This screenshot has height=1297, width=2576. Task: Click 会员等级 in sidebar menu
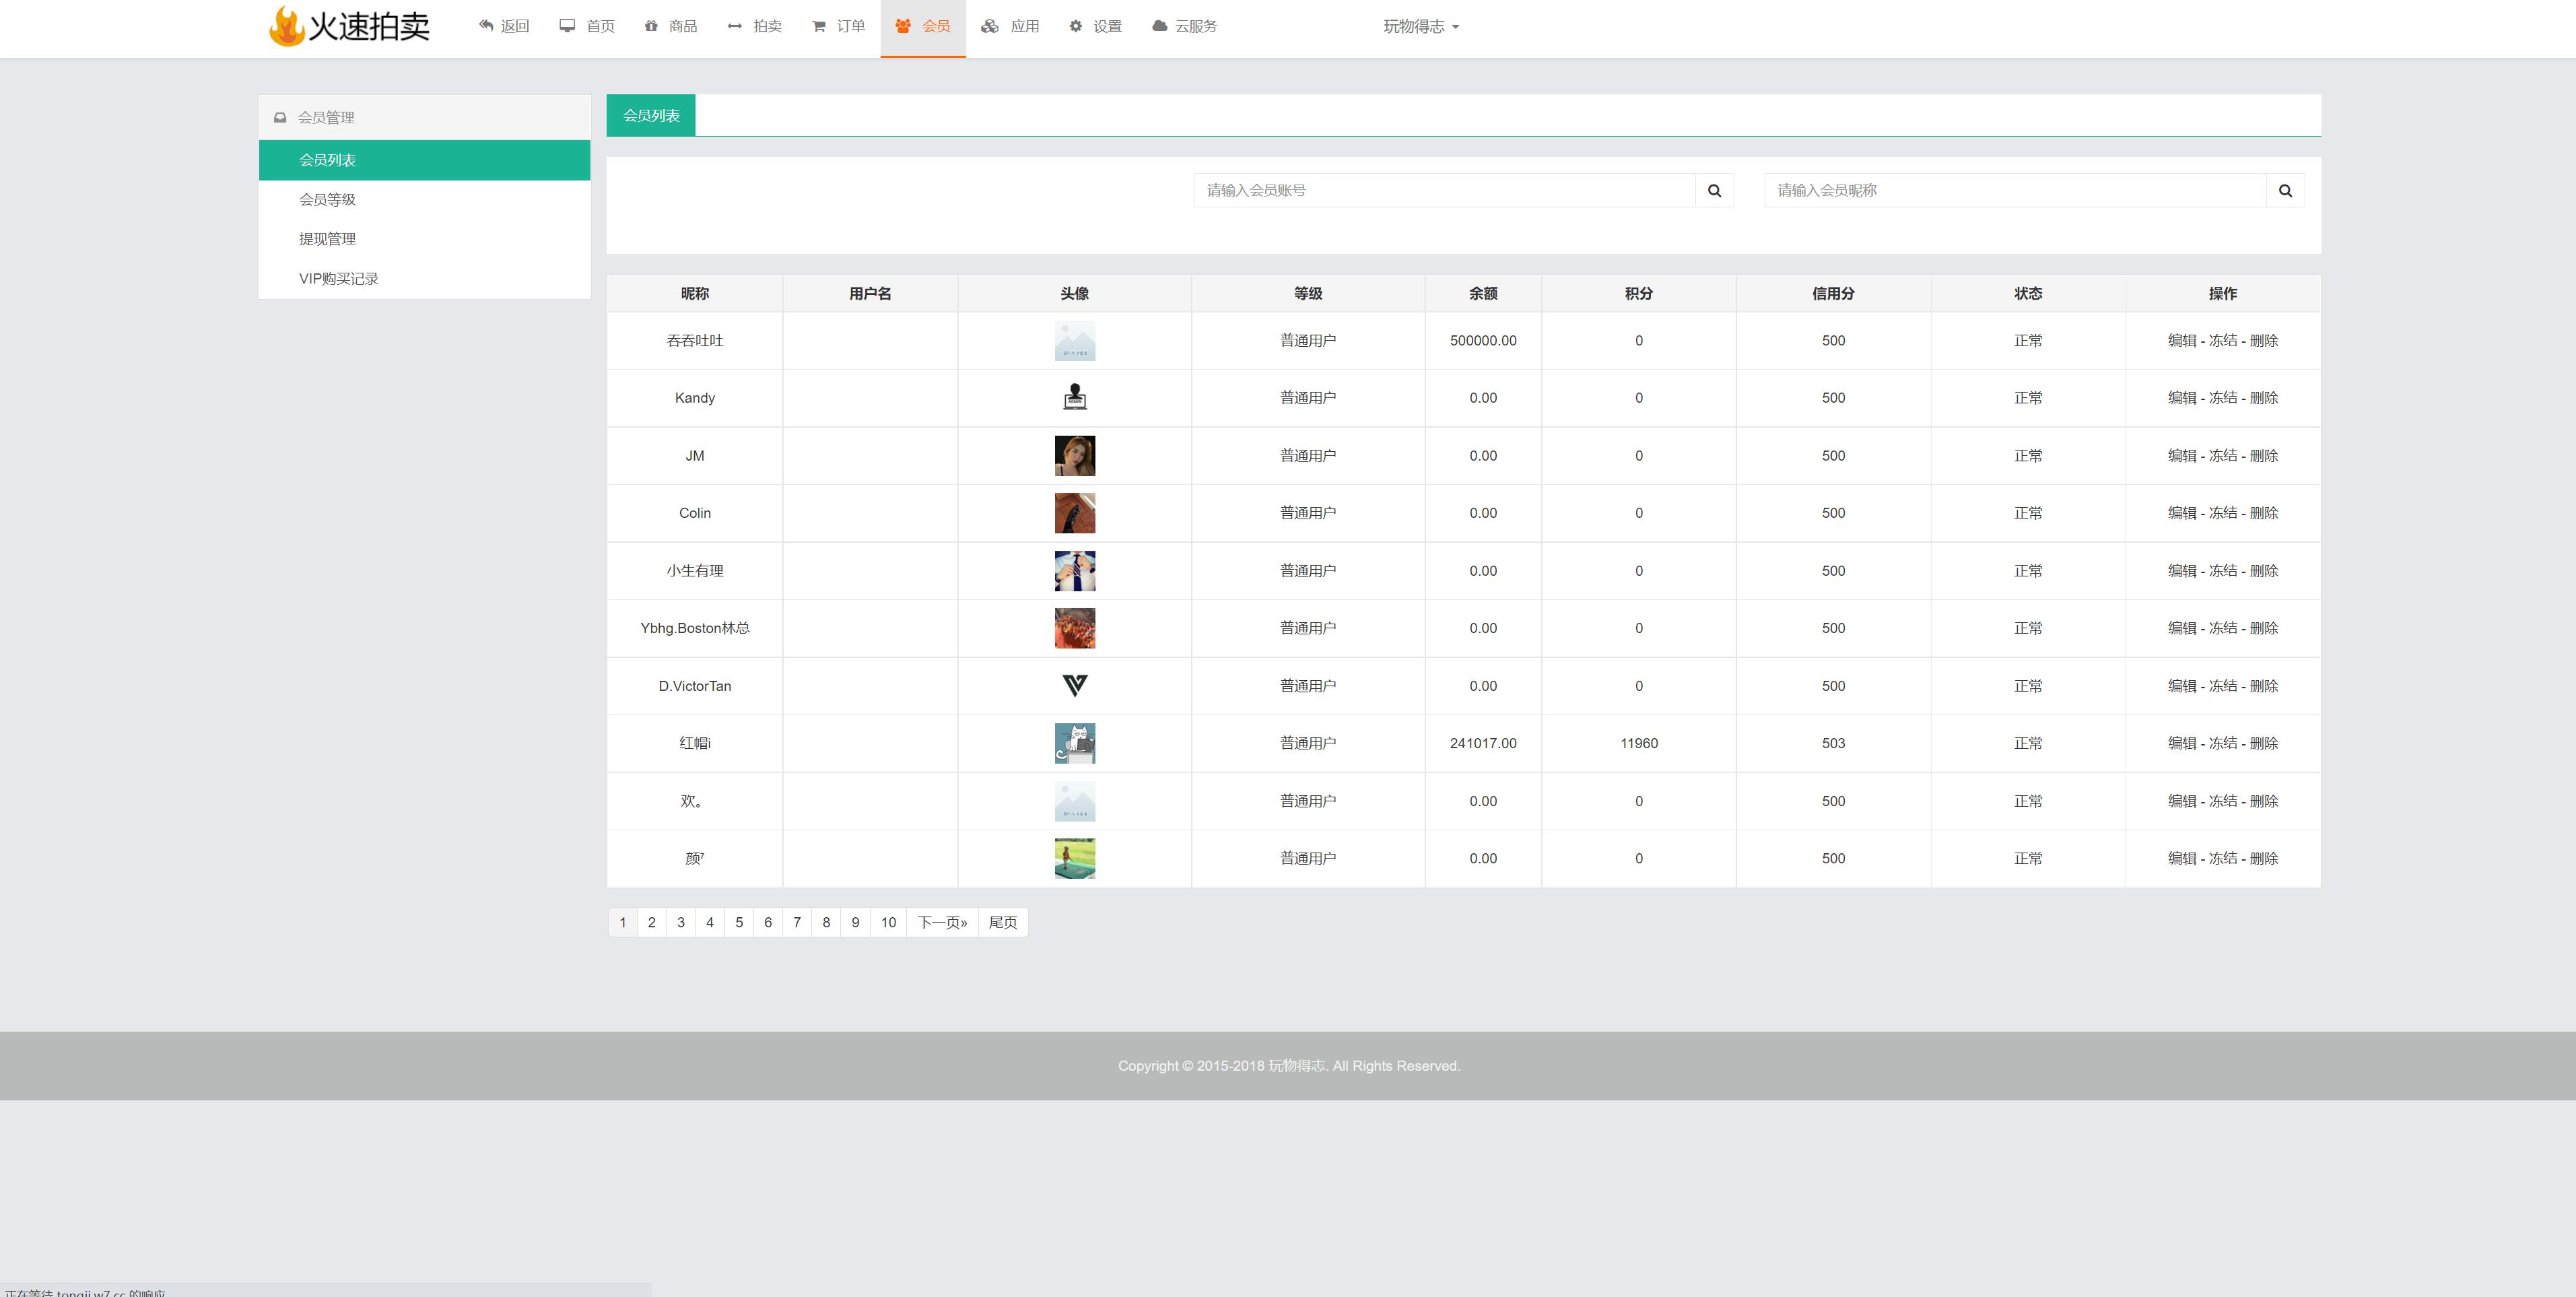tap(331, 199)
